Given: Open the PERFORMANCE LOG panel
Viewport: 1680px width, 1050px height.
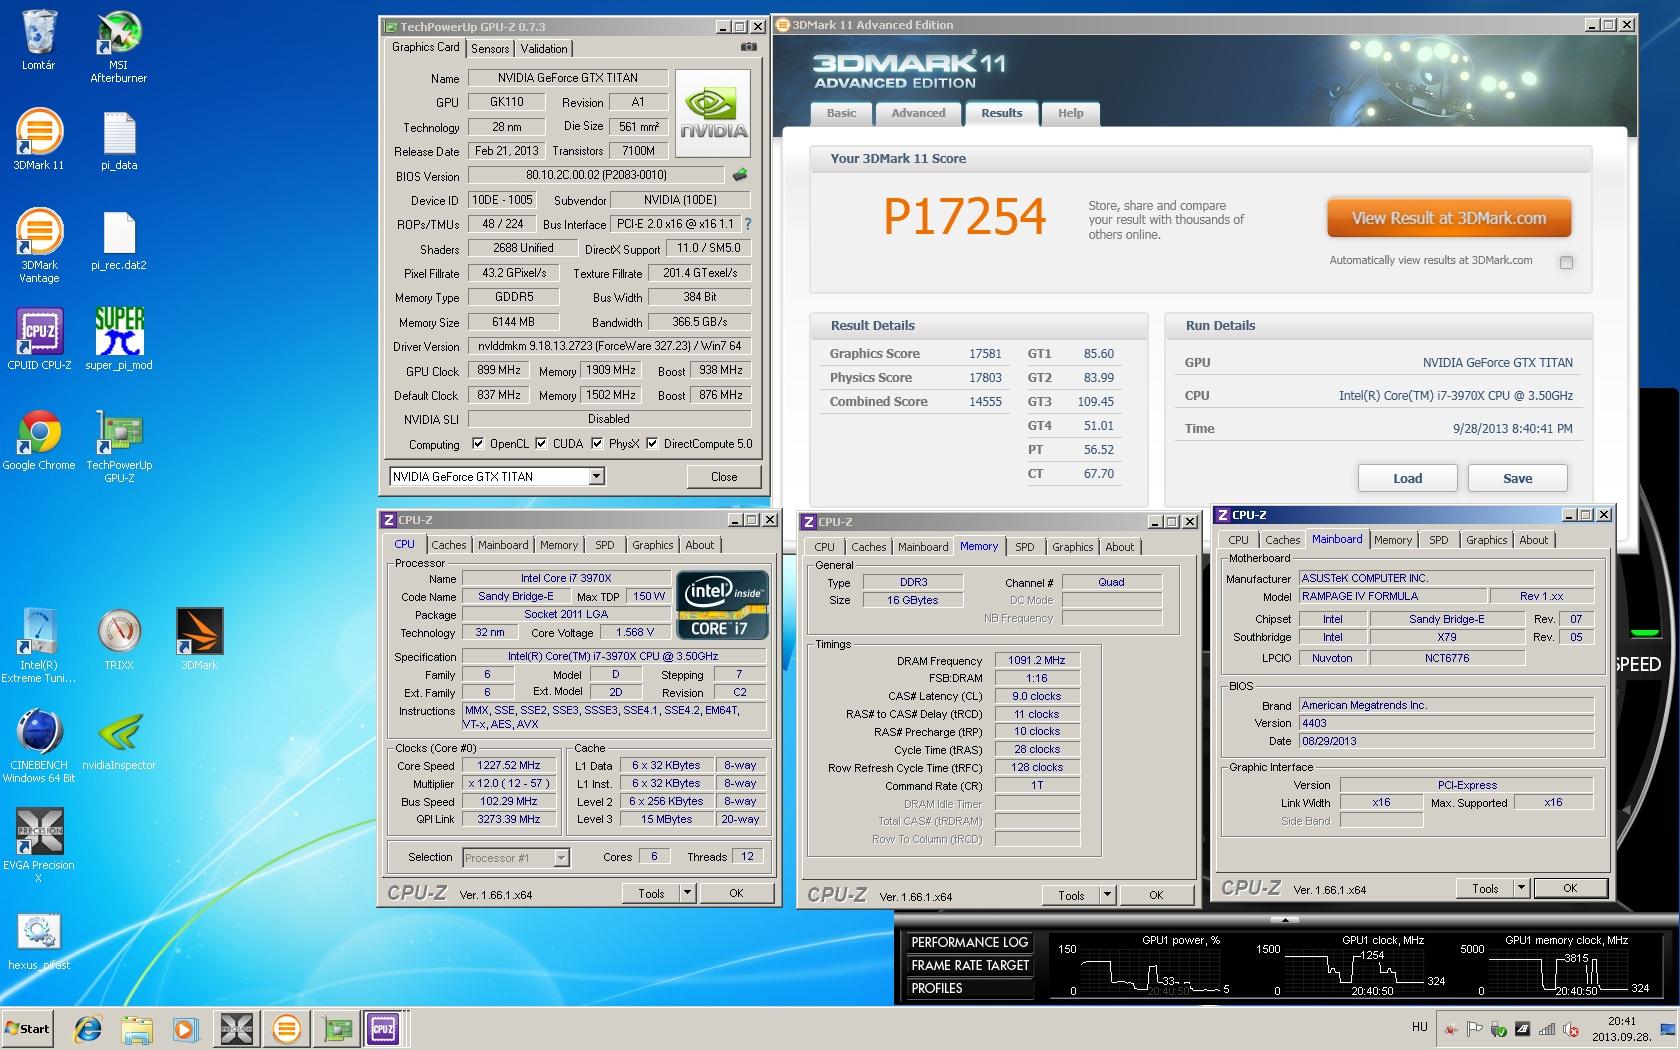Looking at the screenshot, I should click(969, 942).
